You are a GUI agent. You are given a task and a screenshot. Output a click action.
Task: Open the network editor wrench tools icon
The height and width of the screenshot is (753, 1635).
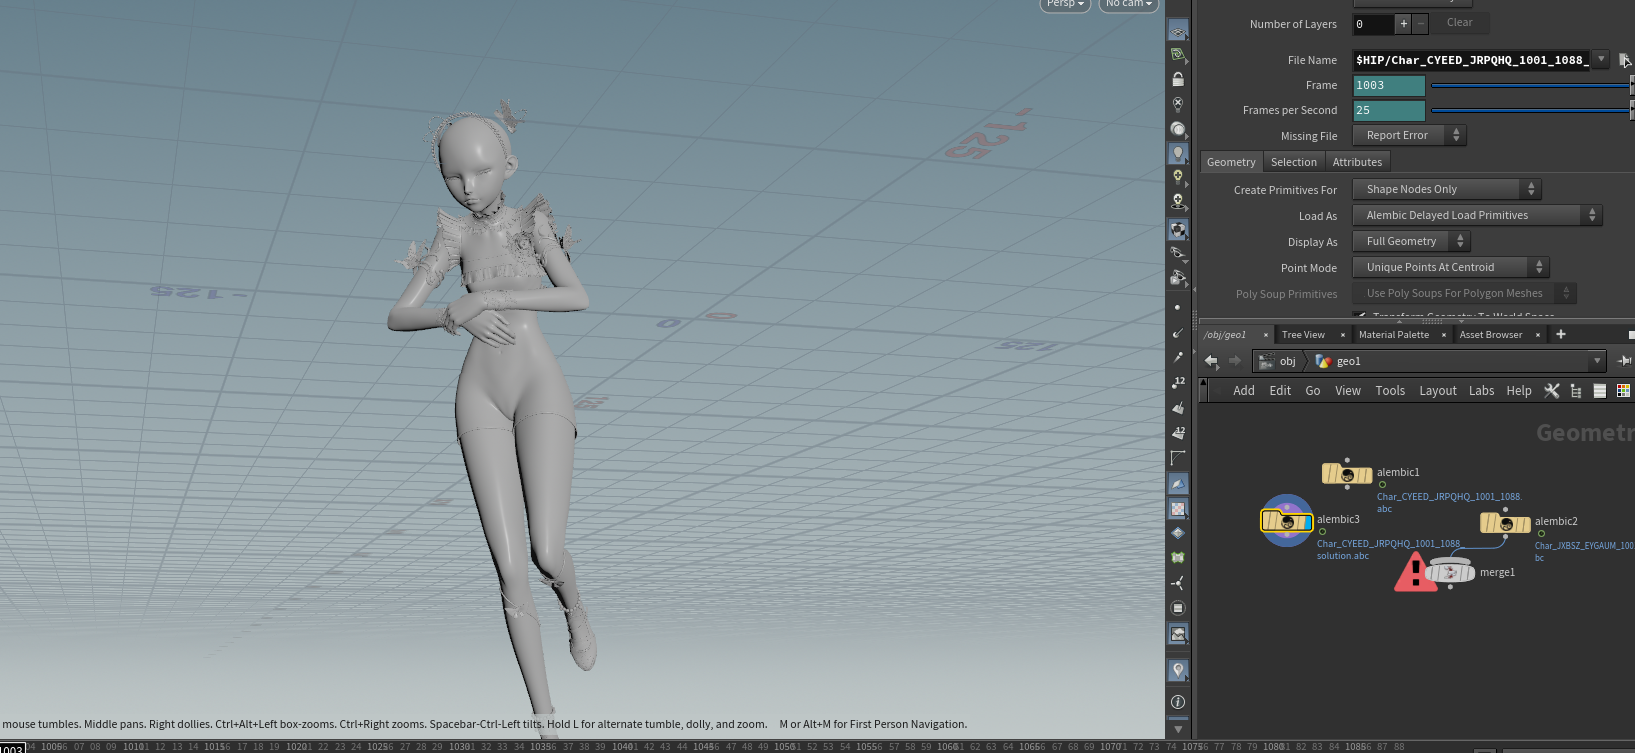(1552, 391)
